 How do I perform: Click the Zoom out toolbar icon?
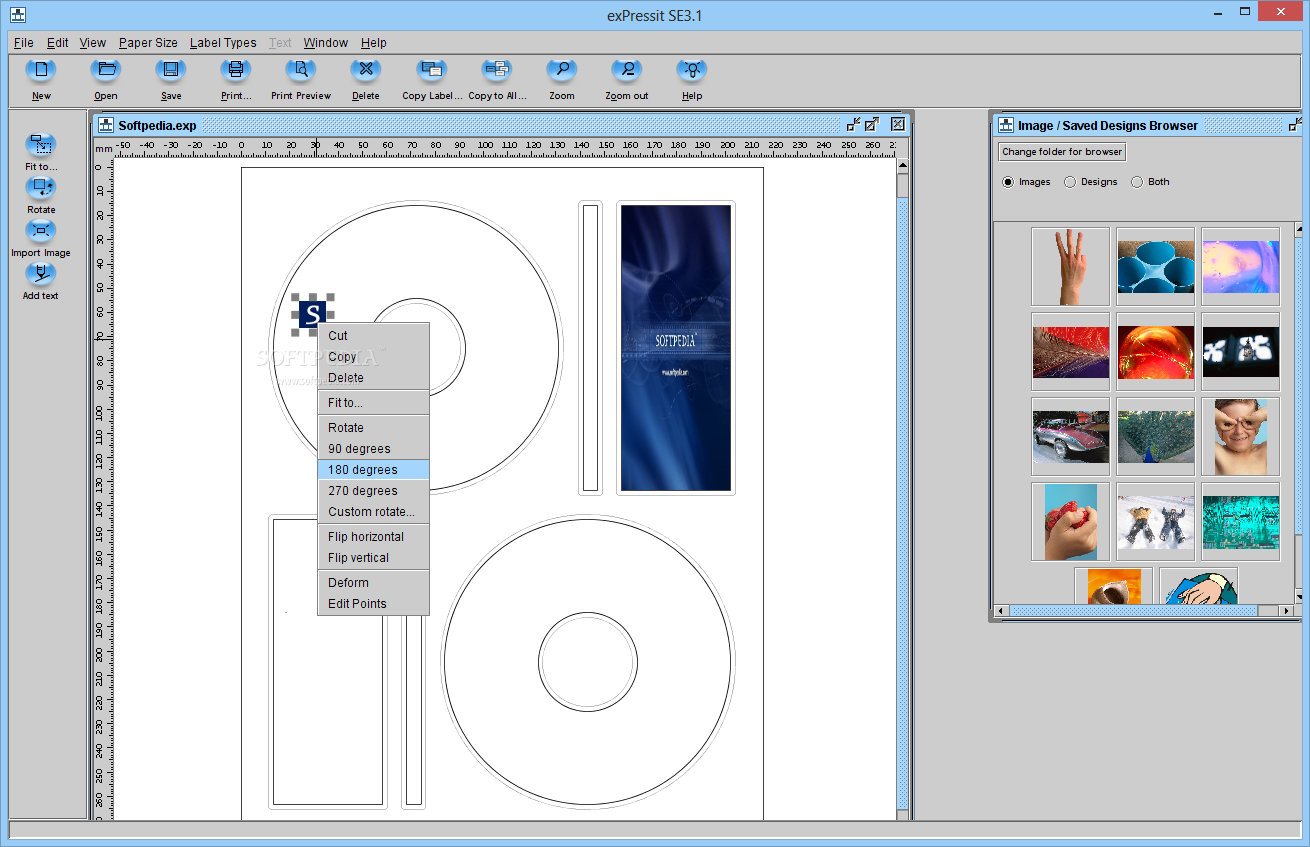[x=627, y=71]
